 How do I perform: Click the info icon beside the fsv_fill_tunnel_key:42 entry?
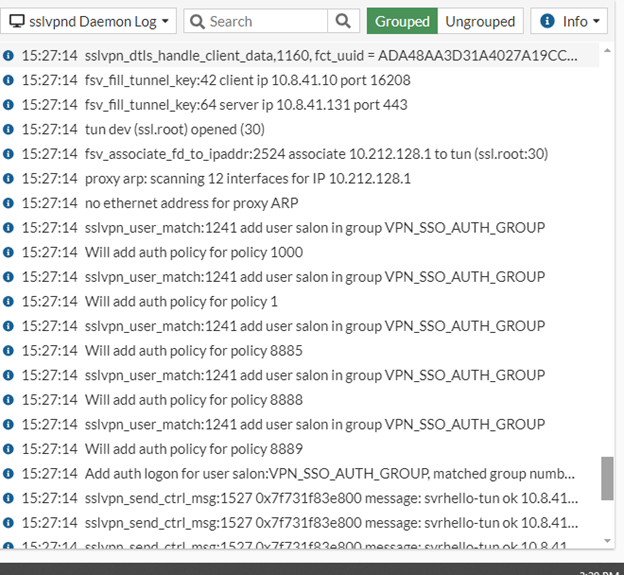pyautogui.click(x=9, y=80)
